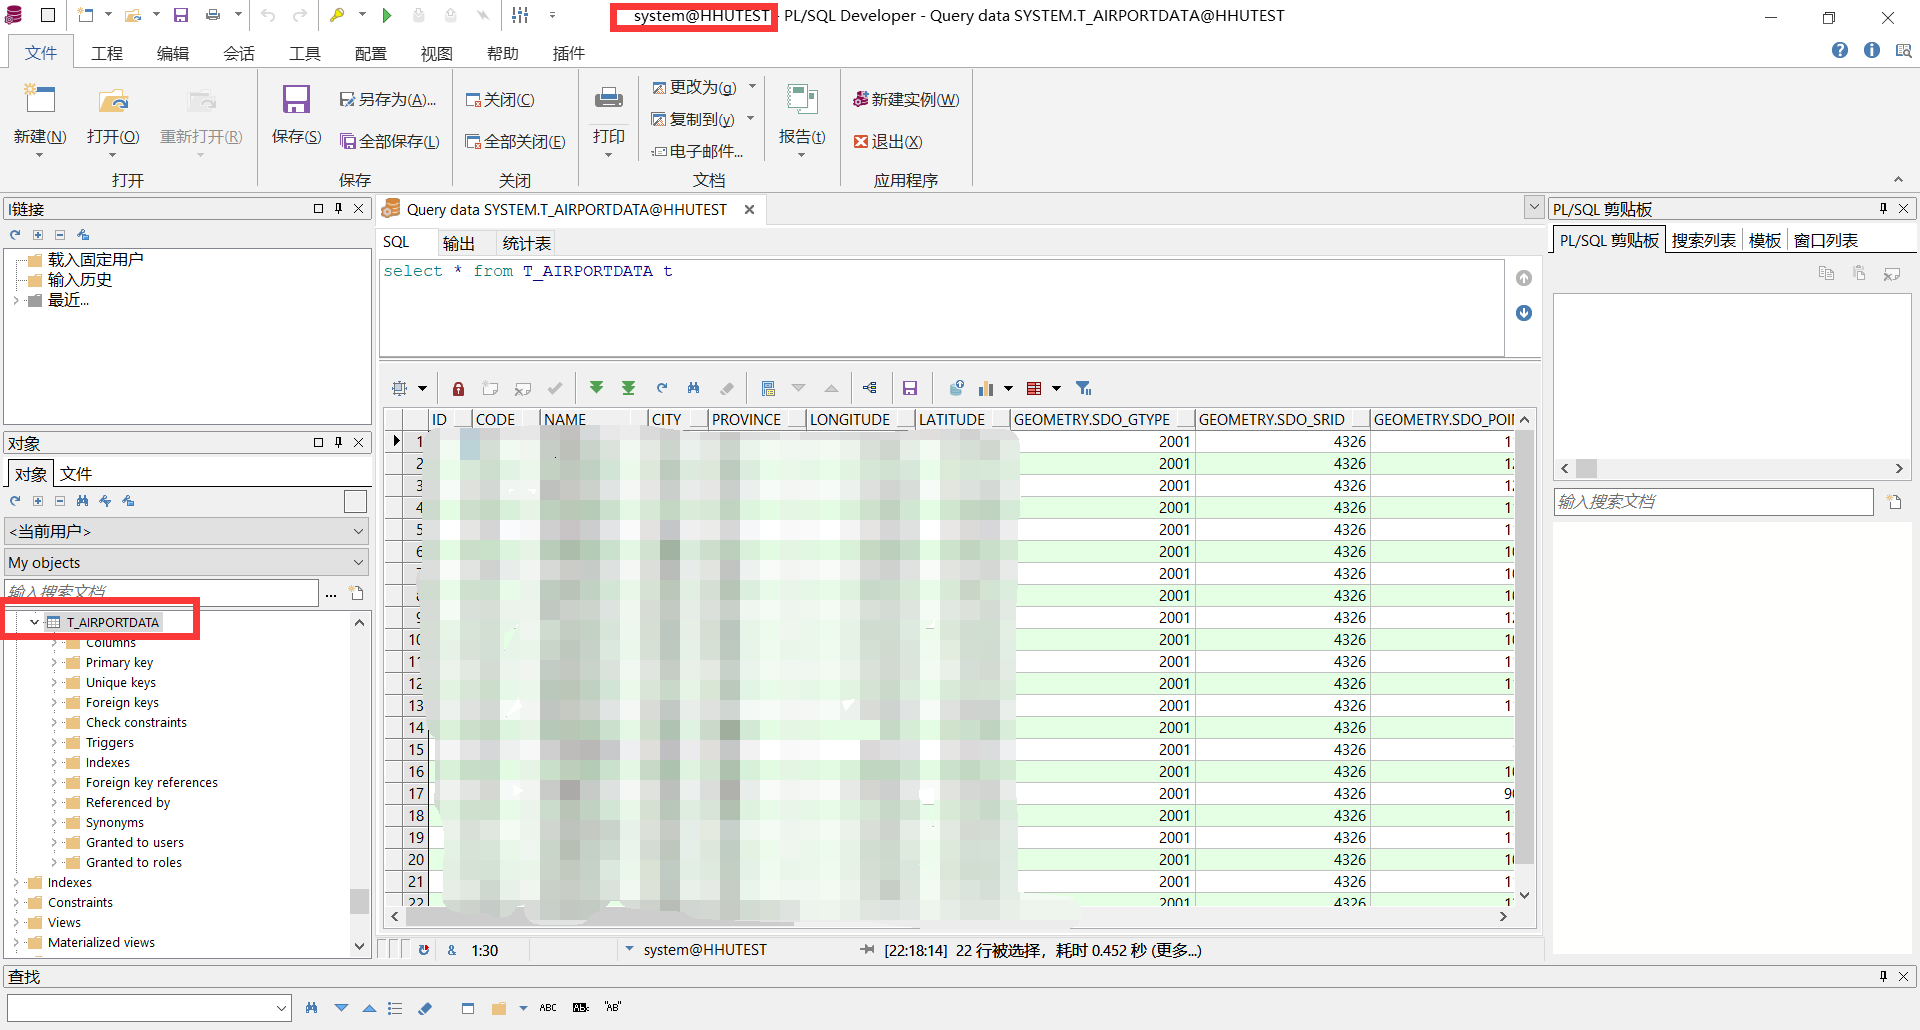This screenshot has height=1030, width=1920.
Task: Run the query with the green execute arrow
Action: coord(389,15)
